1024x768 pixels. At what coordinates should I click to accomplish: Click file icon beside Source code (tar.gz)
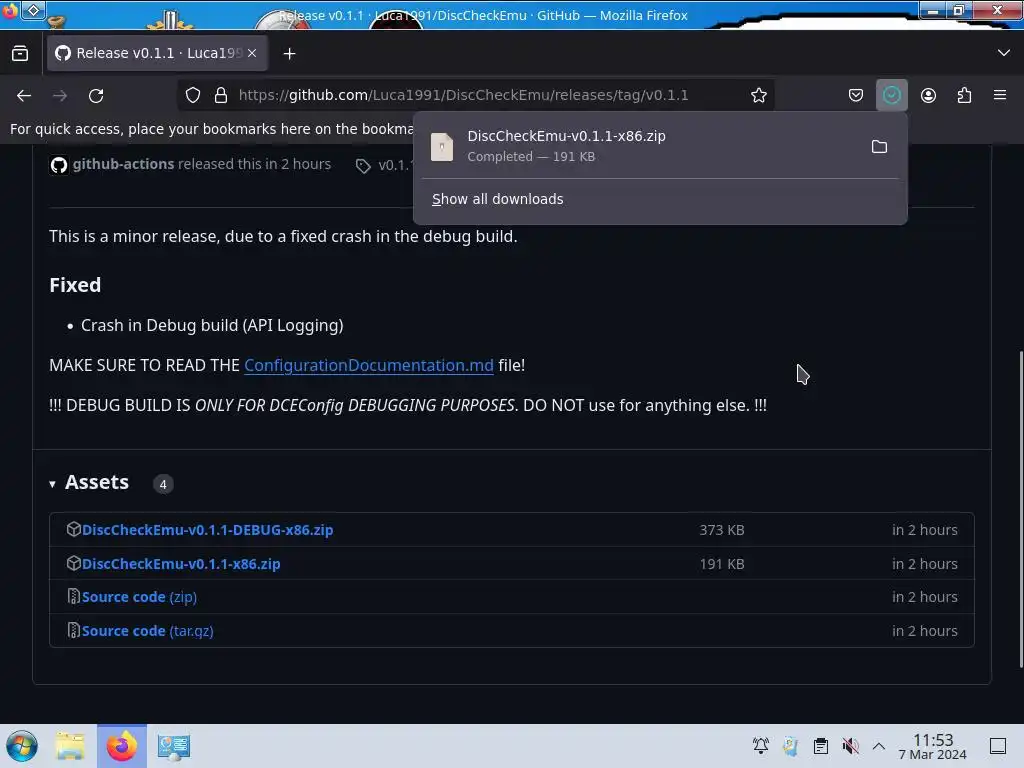point(73,630)
